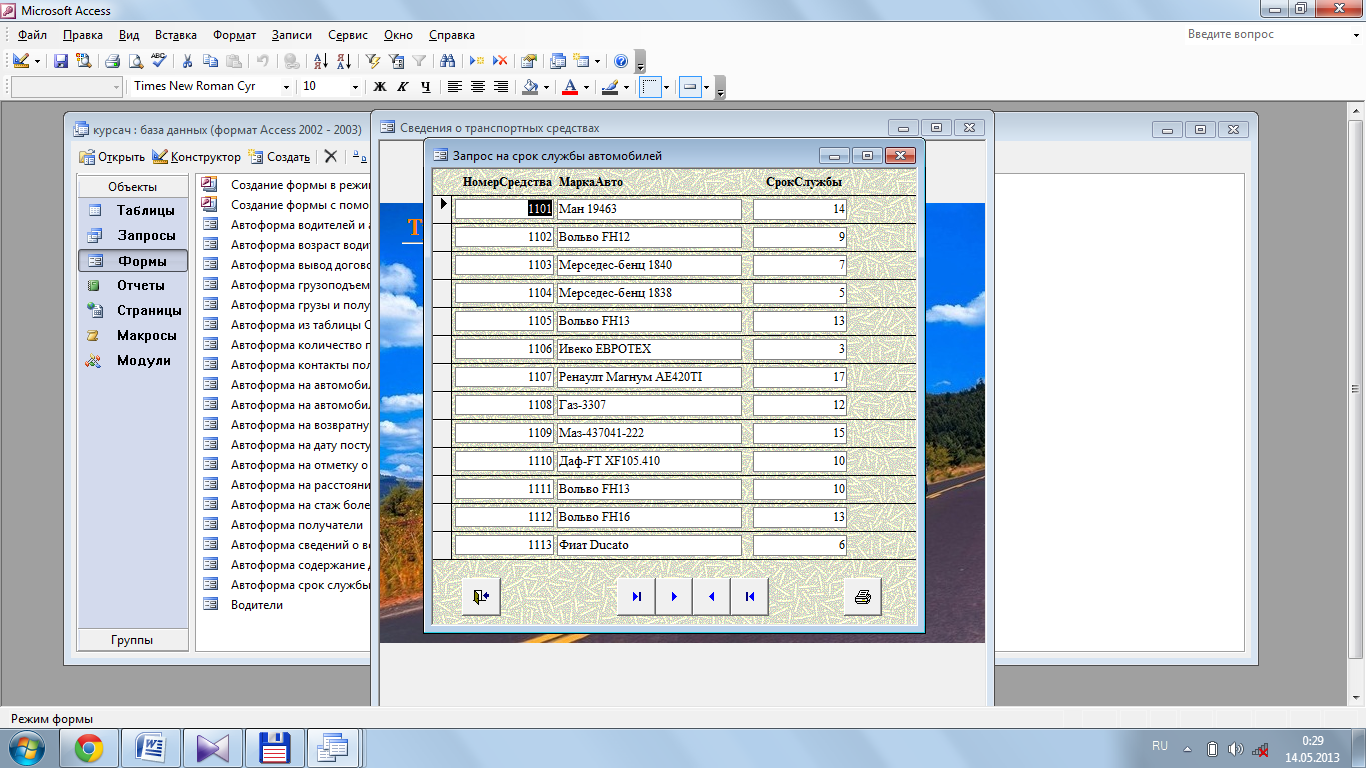Open Print Preview from the toolbar

[x=135, y=61]
